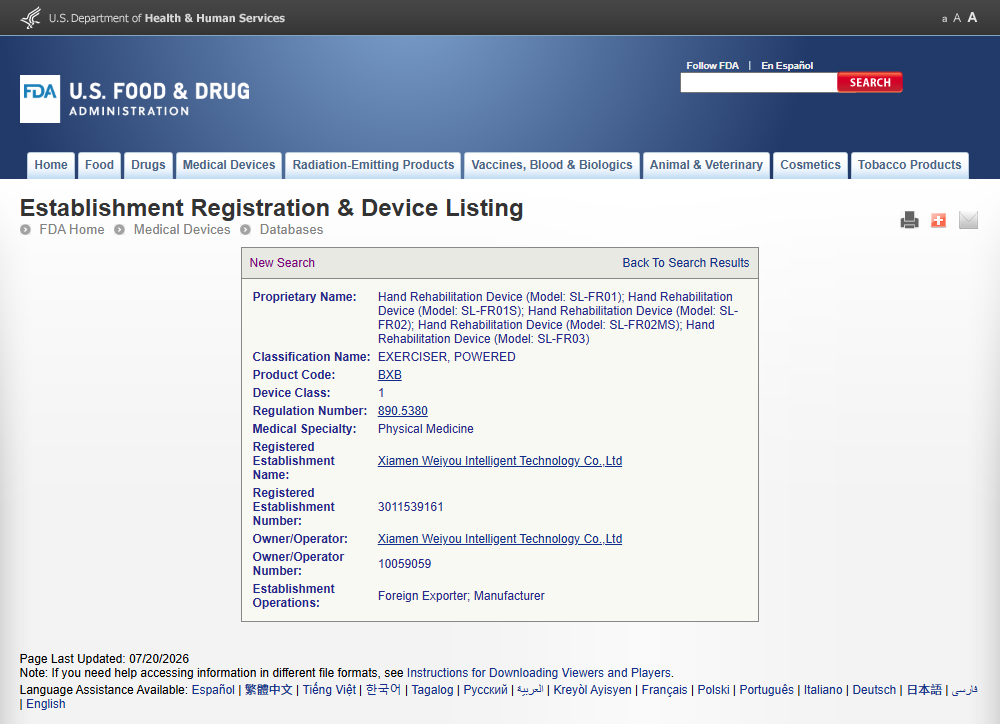Click 'Physical Medicine' specialty value
This screenshot has height=724, width=1000.
click(425, 429)
